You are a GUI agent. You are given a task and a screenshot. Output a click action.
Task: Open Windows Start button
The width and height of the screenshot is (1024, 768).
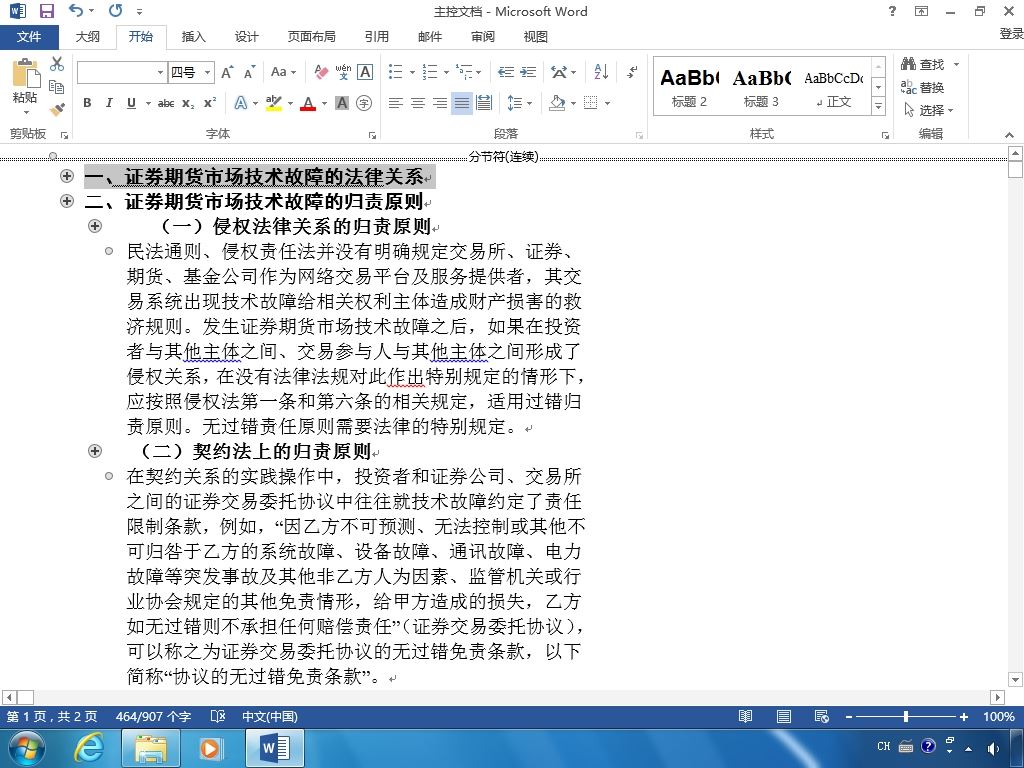pos(26,748)
